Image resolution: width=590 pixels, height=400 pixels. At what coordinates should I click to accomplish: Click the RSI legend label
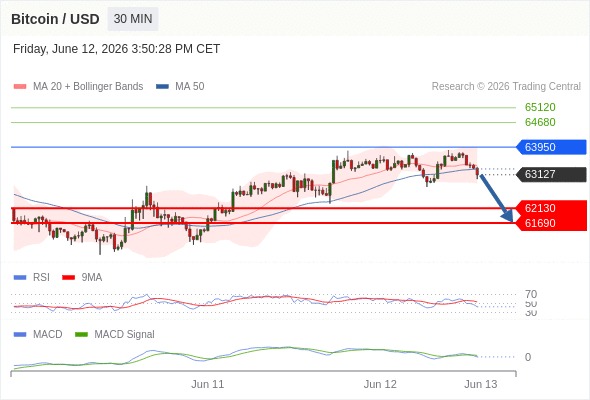pyautogui.click(x=41, y=278)
